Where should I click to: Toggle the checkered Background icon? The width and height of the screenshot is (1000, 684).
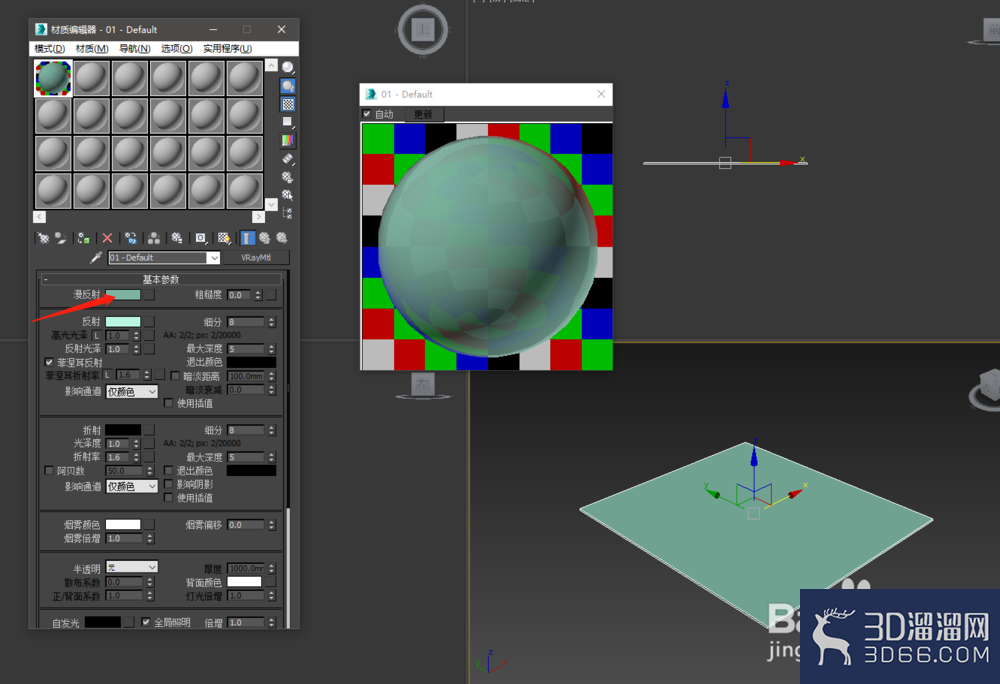(x=288, y=104)
